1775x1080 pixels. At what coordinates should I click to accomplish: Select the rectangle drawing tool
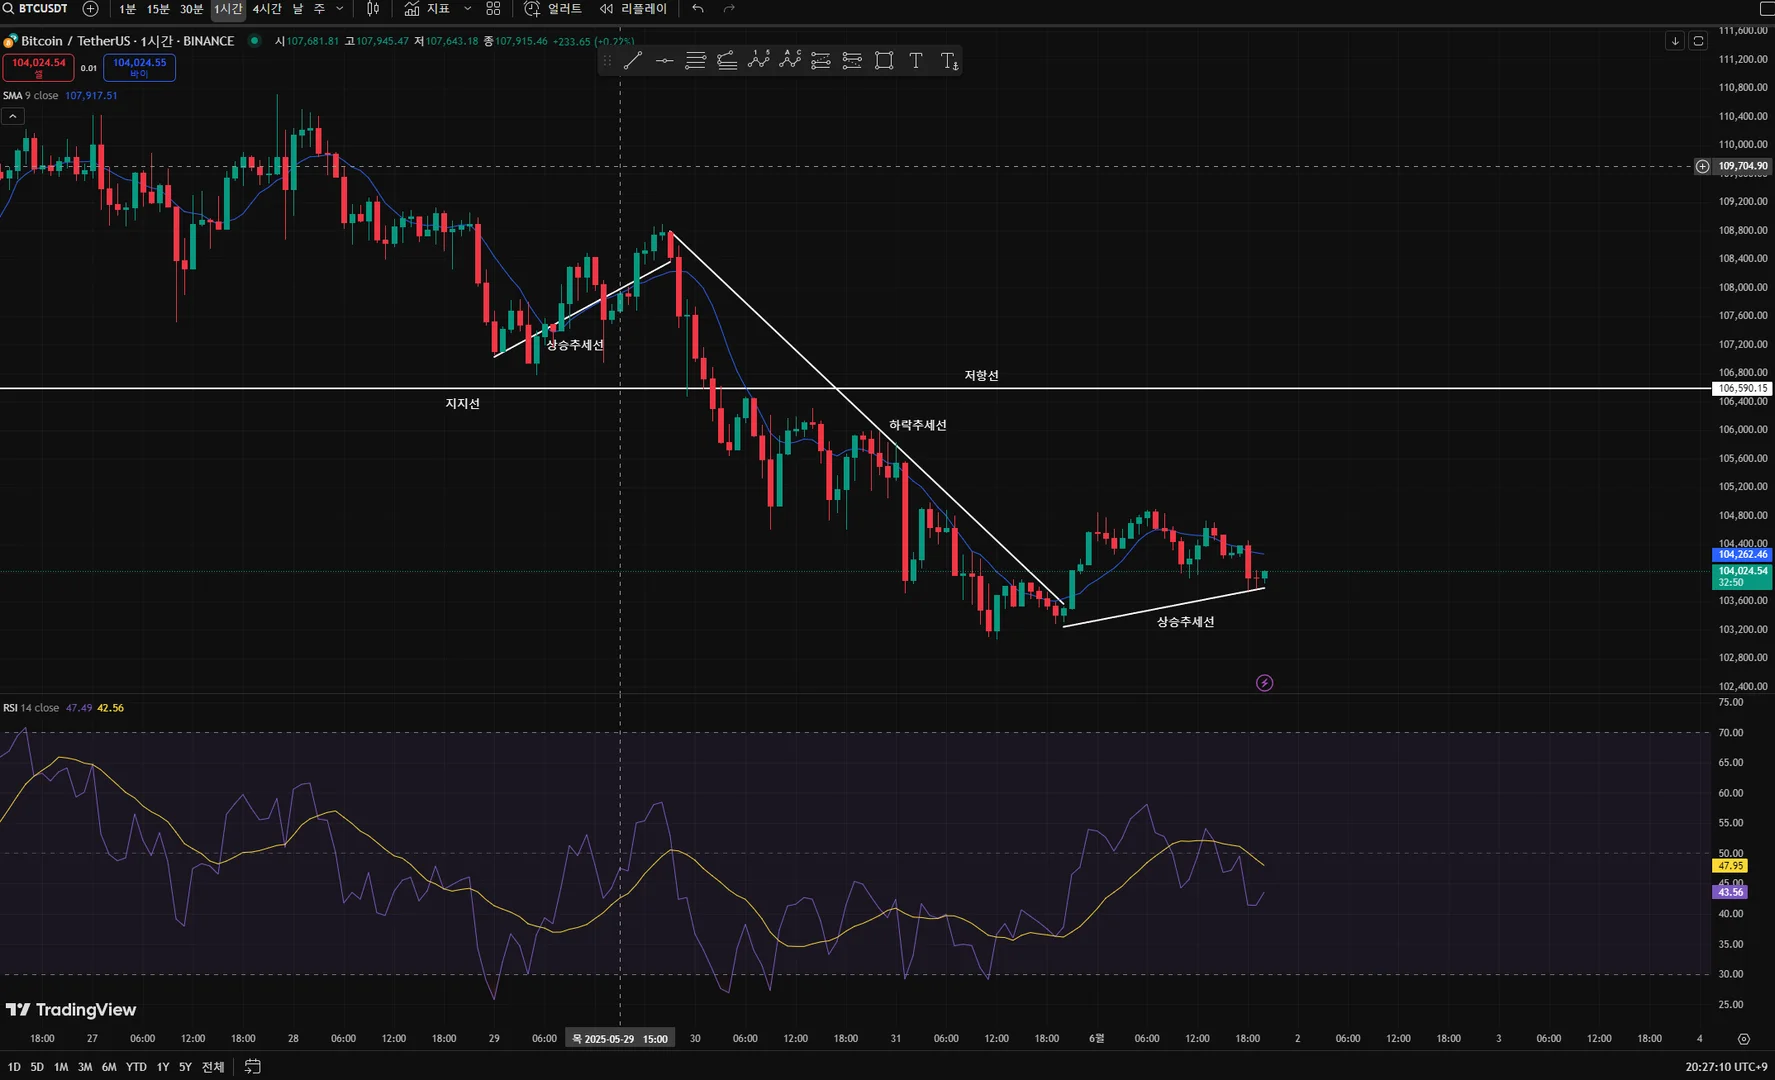(x=884, y=61)
